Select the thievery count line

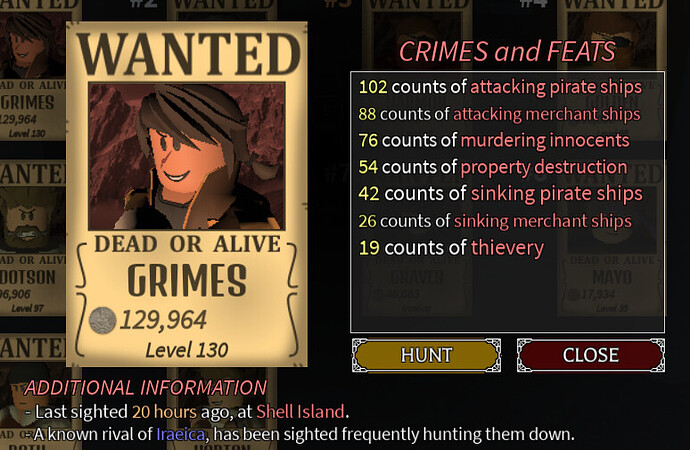[x=451, y=248]
